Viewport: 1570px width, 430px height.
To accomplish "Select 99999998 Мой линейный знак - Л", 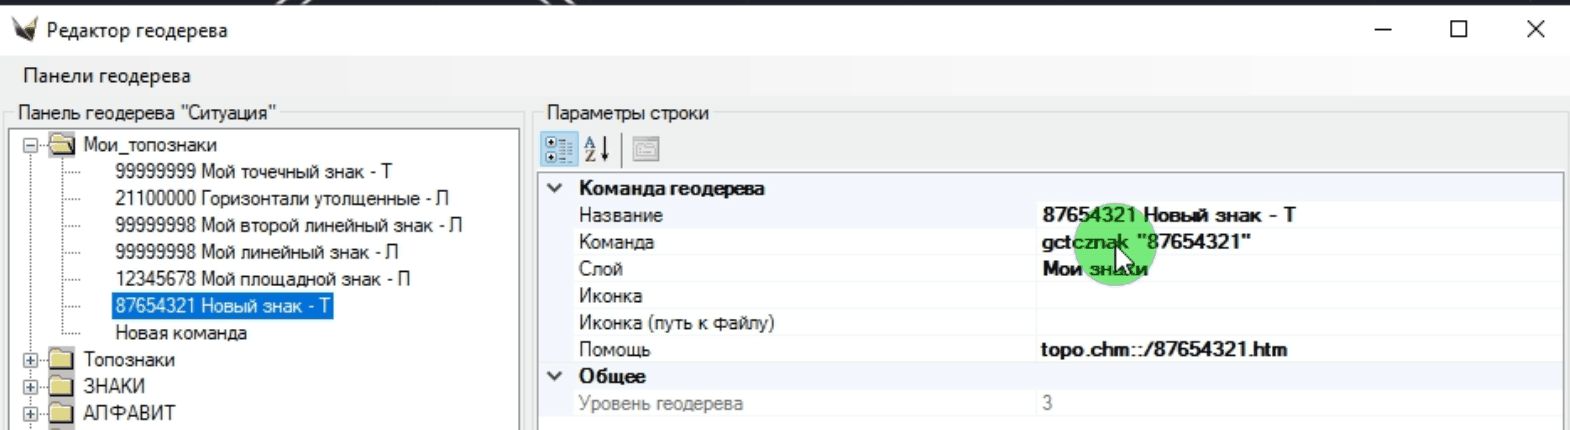I will click(256, 253).
